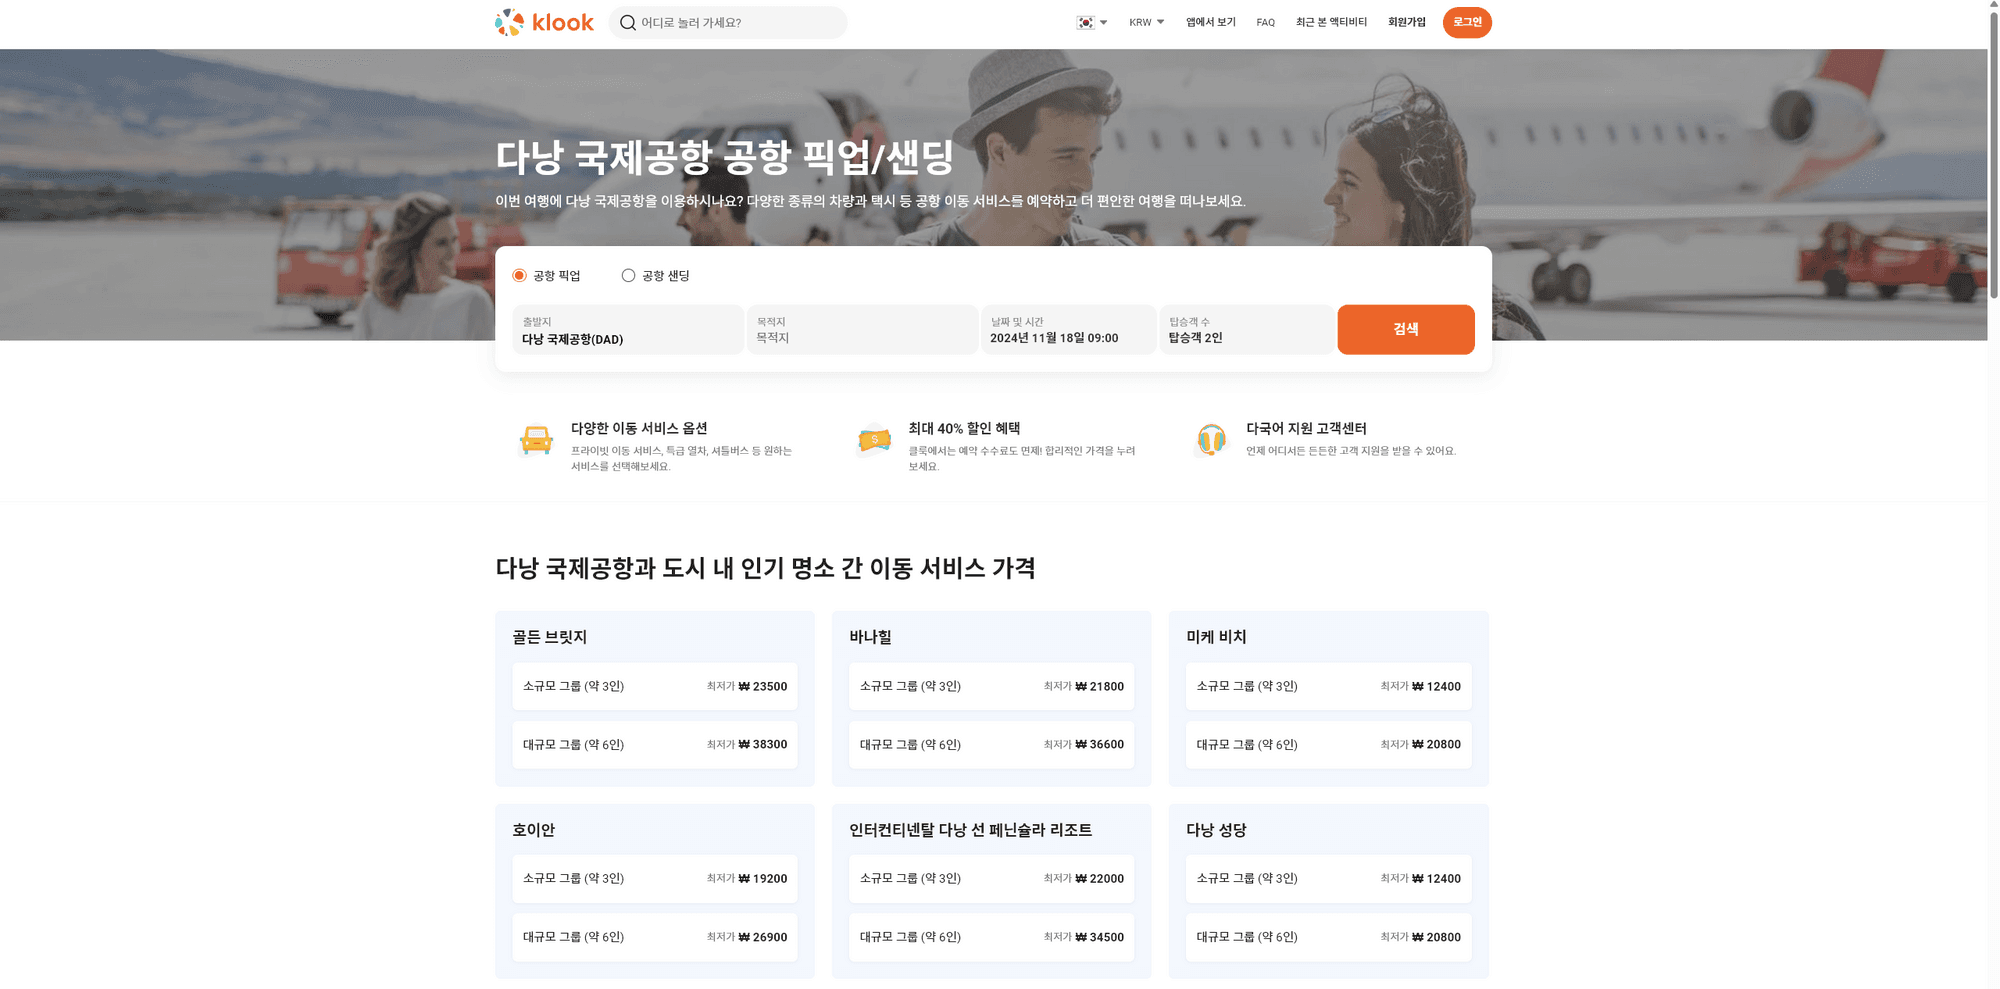Viewport: 2000px width, 989px height.
Task: Open 최근 본 액티비티 menu
Action: coord(1331,22)
